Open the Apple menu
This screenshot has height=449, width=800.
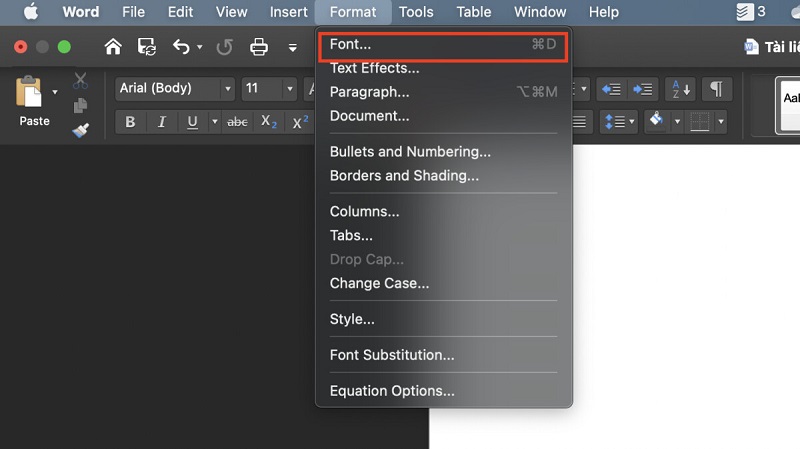tap(30, 12)
